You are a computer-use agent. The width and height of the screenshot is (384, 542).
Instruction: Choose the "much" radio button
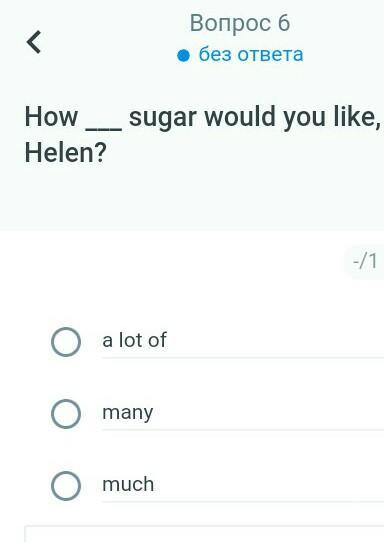tap(66, 486)
